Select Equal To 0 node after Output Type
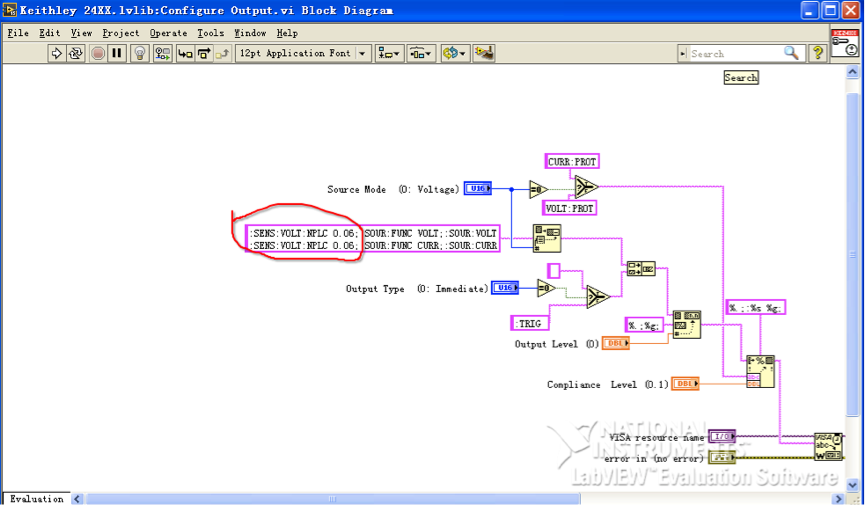This screenshot has width=865, height=505. [x=546, y=288]
